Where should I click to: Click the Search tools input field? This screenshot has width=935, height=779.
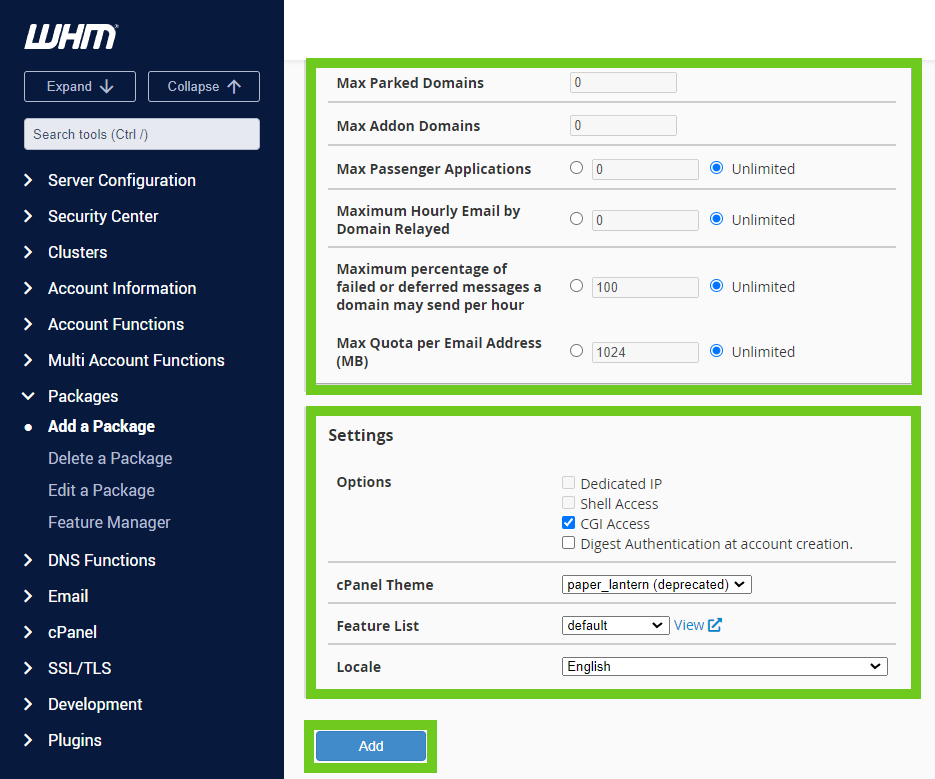coord(142,134)
